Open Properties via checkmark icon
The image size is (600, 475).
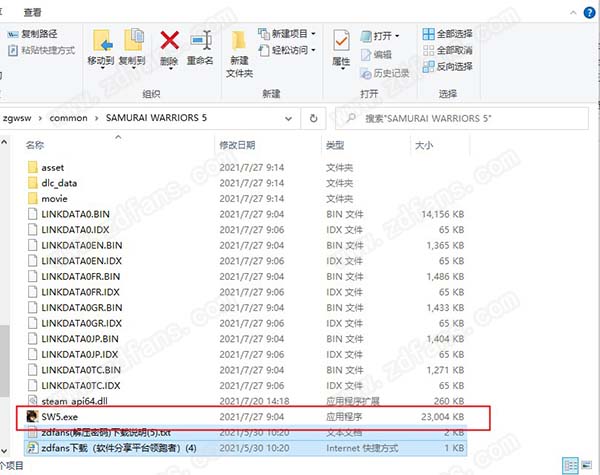point(341,41)
